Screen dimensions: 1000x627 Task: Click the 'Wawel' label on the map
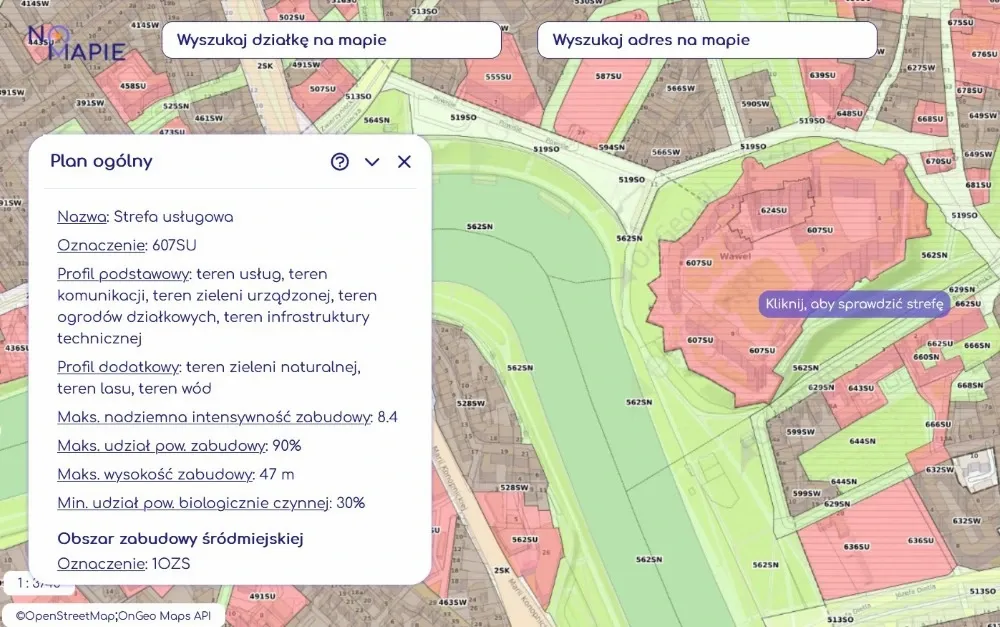[735, 256]
